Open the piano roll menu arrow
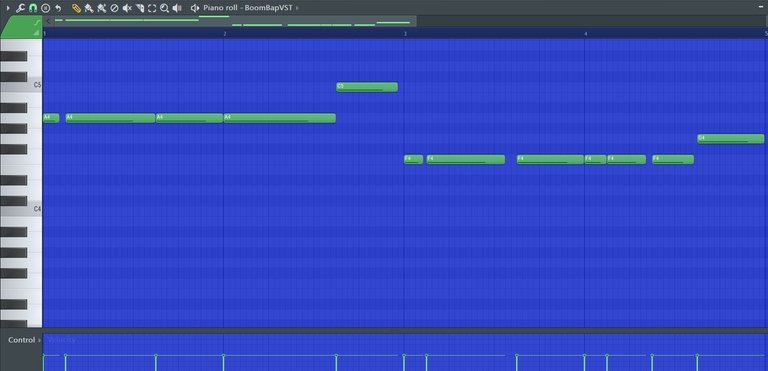768x371 pixels. tap(8, 8)
